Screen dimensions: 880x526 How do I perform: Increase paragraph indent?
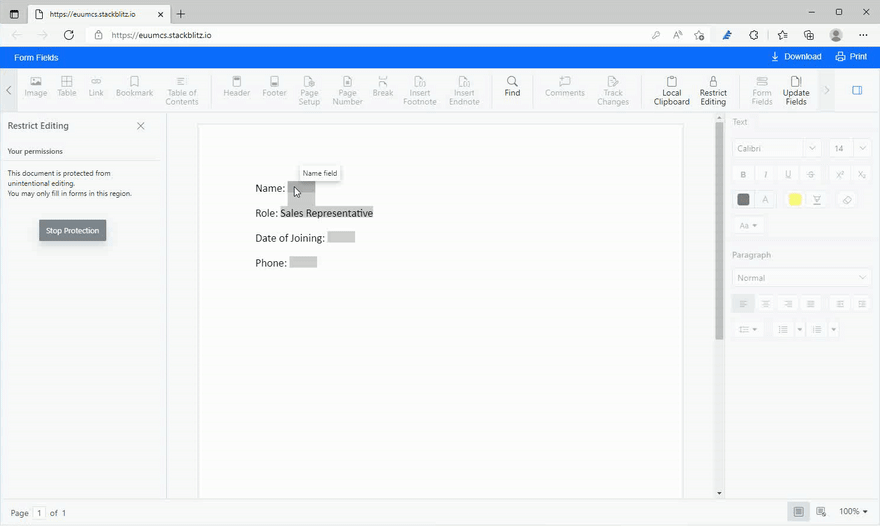[x=861, y=304]
